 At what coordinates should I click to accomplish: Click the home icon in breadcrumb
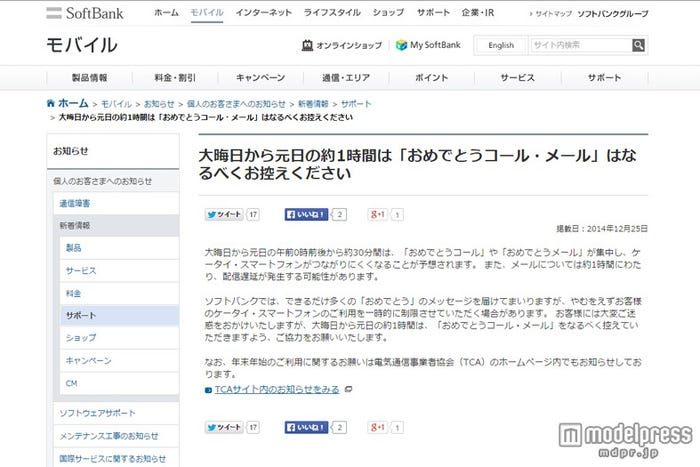[x=51, y=103]
